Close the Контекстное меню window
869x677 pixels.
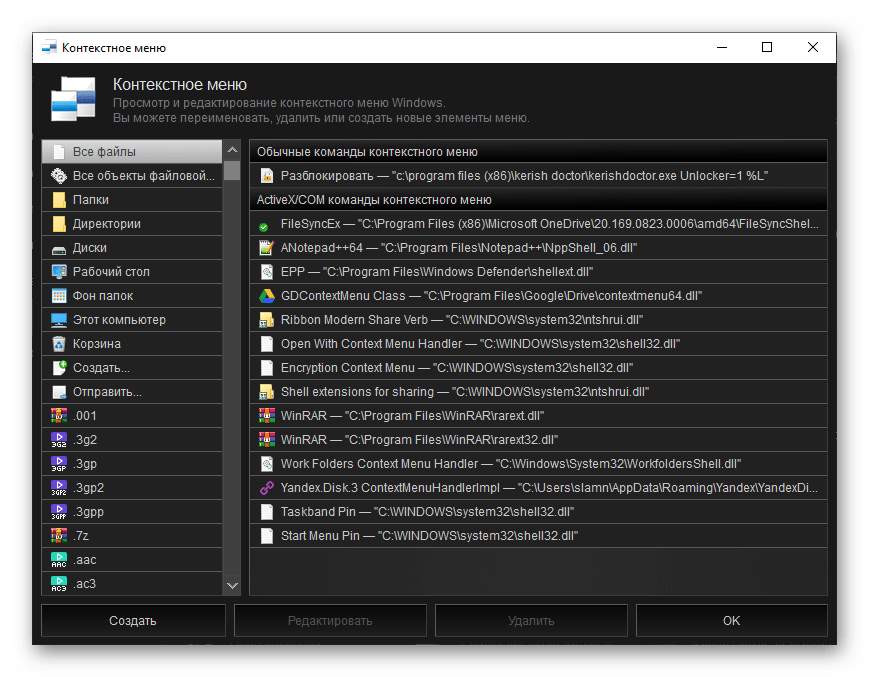pyautogui.click(x=812, y=48)
